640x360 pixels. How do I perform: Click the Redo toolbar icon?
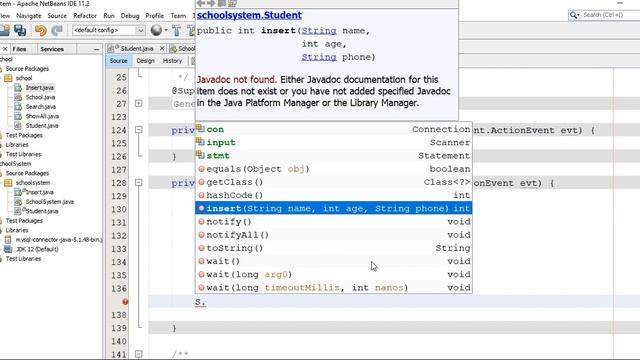click(x=57, y=30)
